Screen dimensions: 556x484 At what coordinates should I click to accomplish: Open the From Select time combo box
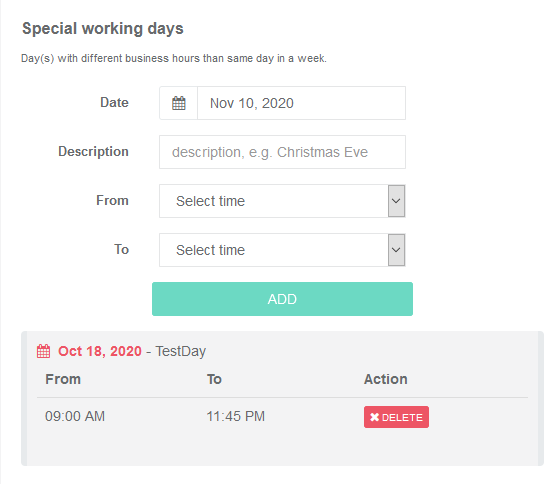282,201
